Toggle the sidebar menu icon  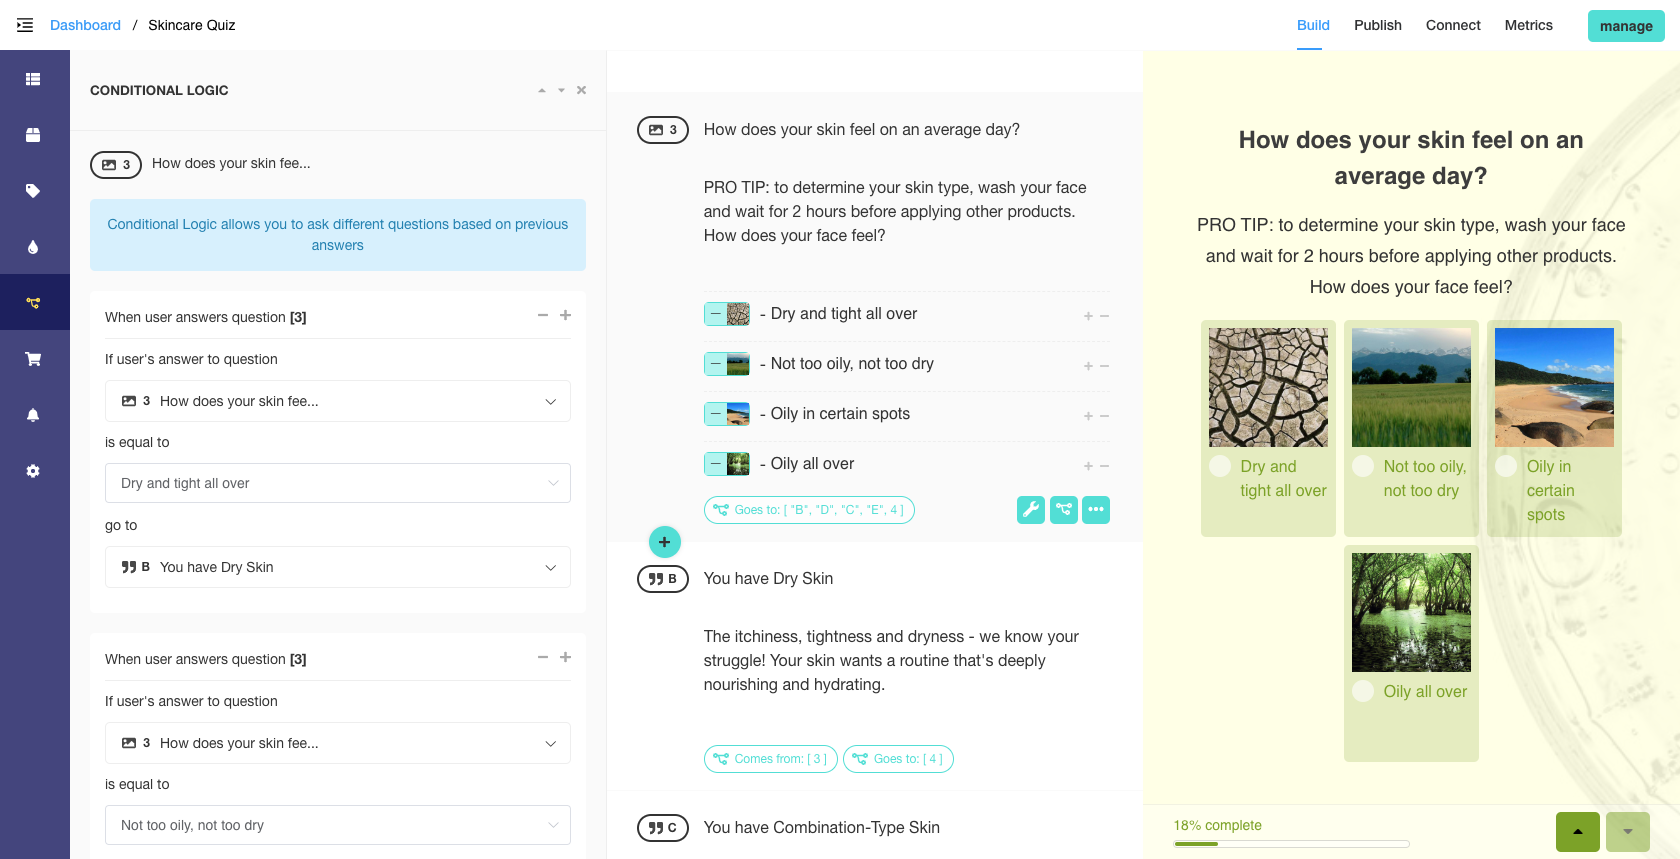coord(25,25)
